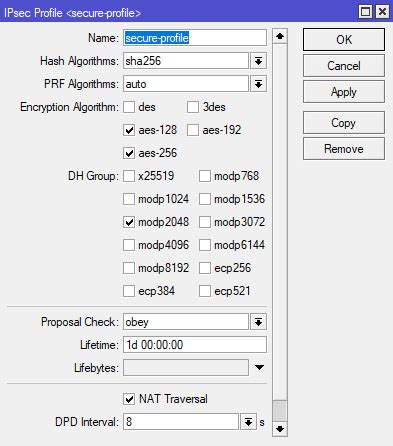Apply the profile settings
Viewport: 393px width, 446px height.
point(344,92)
